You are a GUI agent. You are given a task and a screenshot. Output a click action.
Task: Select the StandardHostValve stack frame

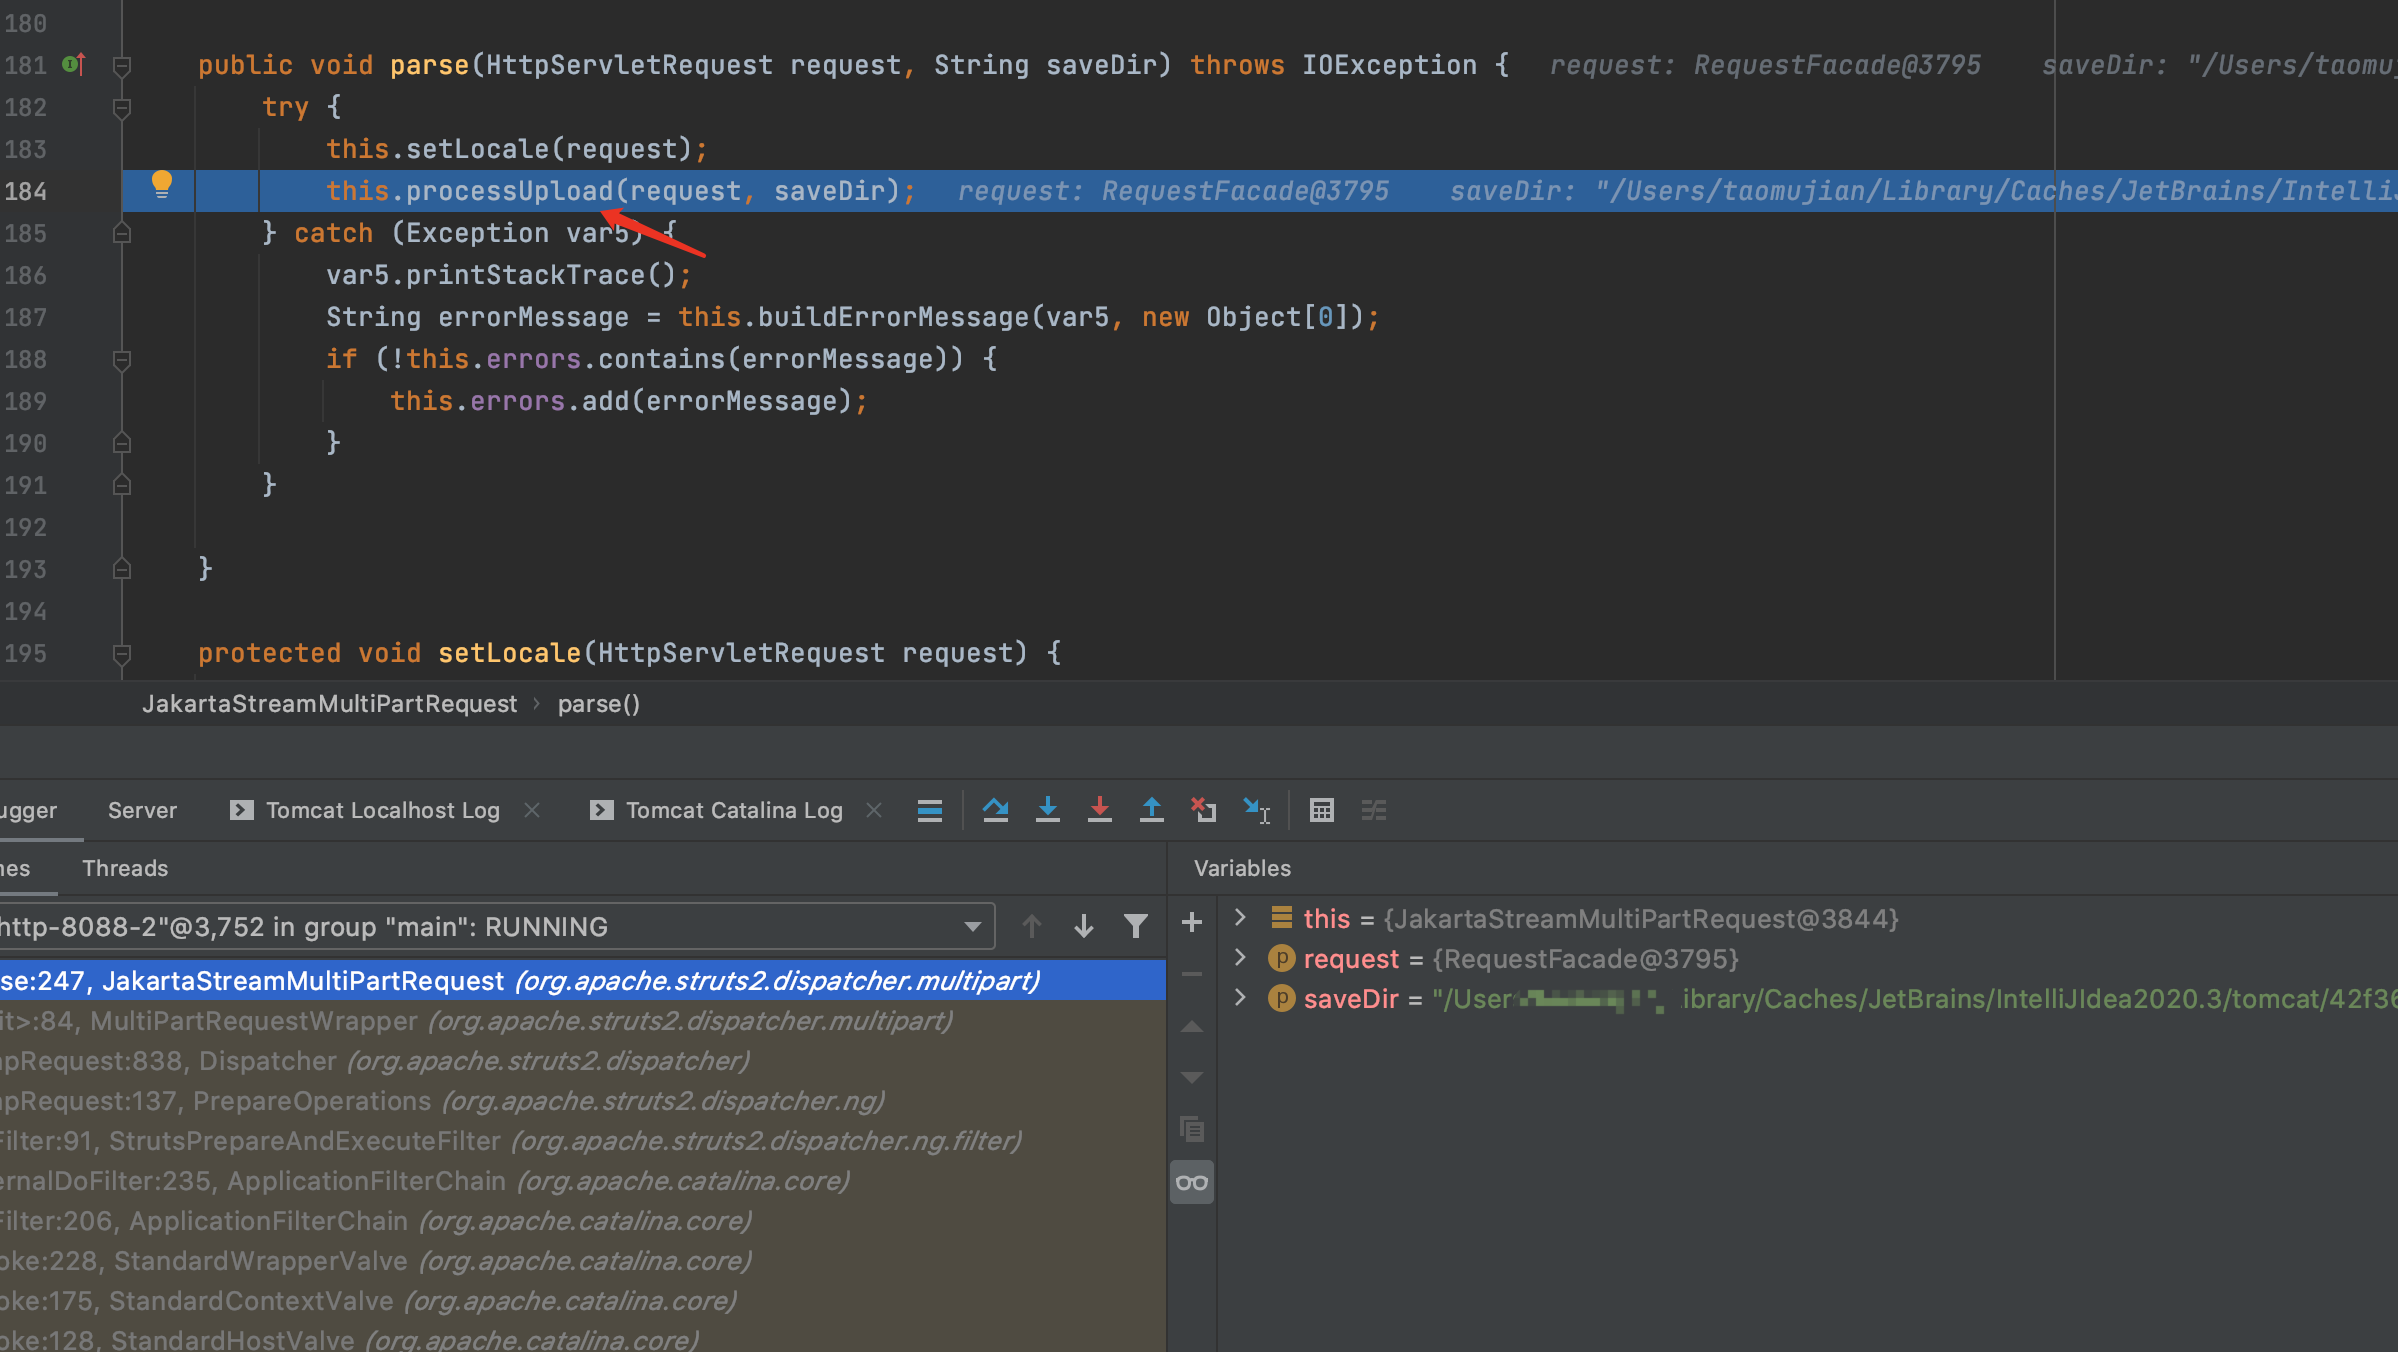click(582, 1338)
